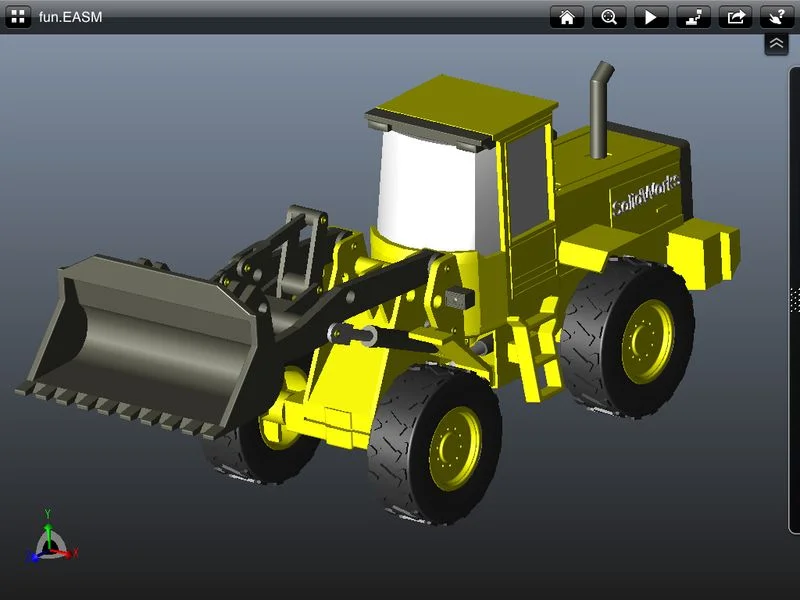Share the model via export icon
This screenshot has height=600, width=800.
pos(735,17)
